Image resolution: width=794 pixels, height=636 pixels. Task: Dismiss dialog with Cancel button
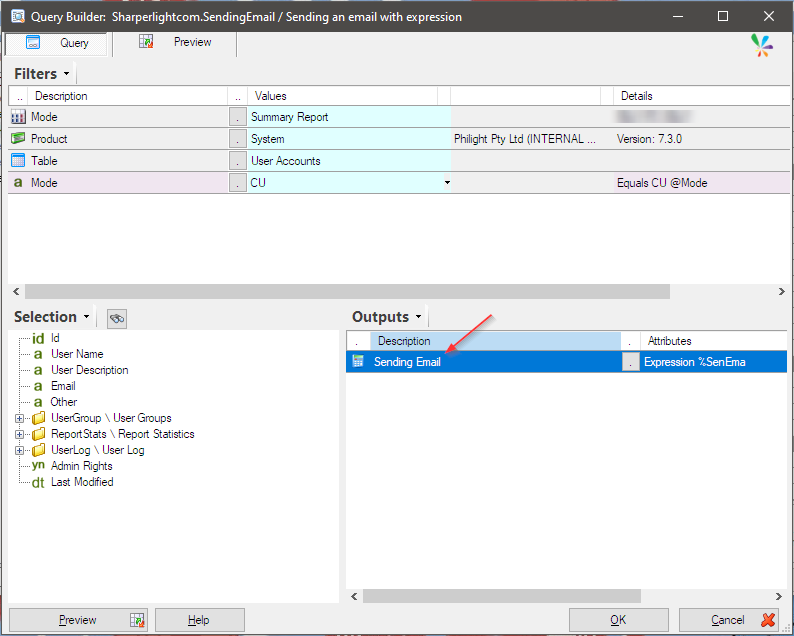(729, 620)
